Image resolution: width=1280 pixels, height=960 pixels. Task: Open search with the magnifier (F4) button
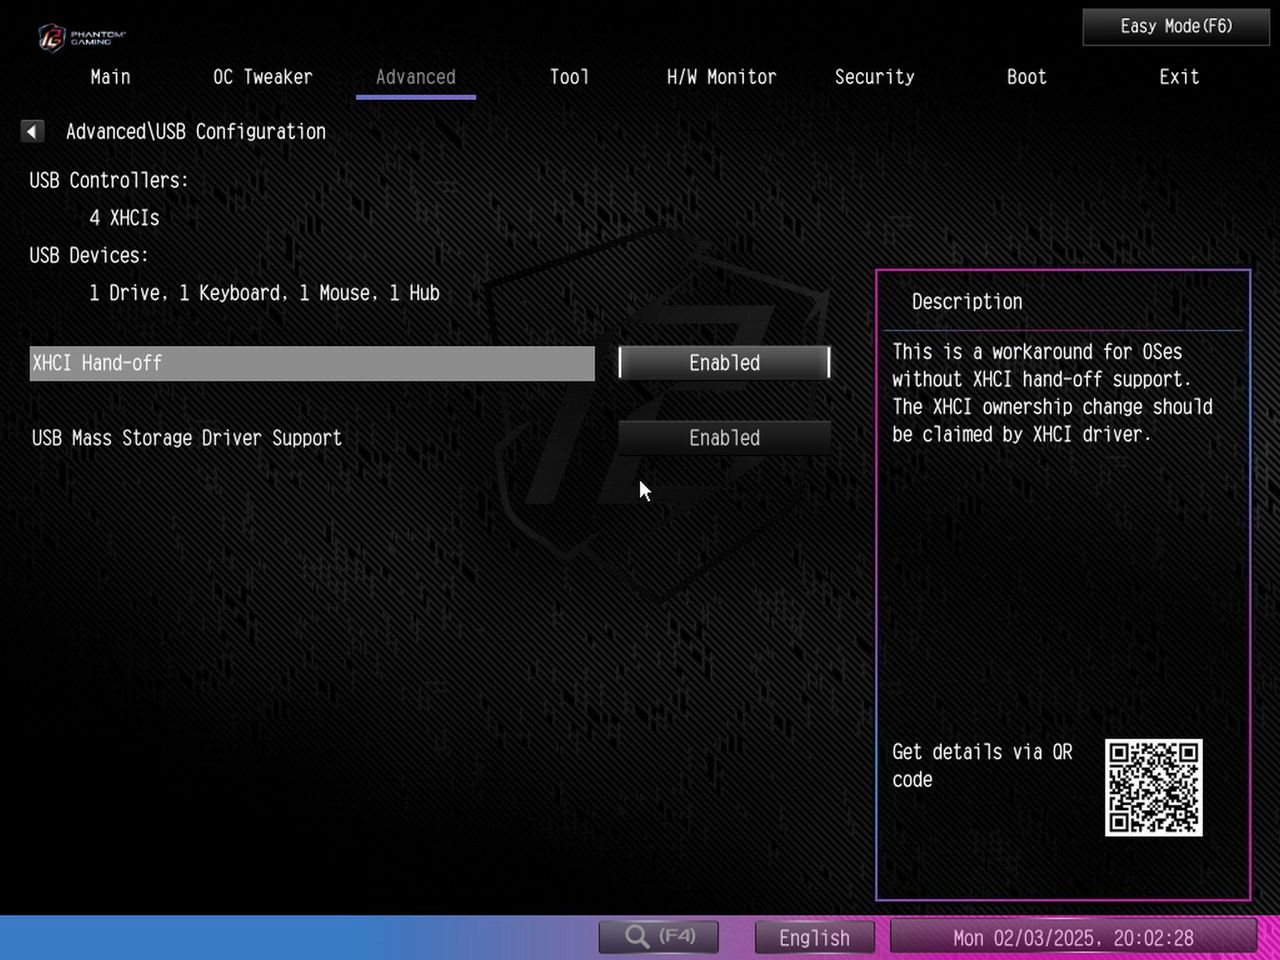tap(659, 937)
